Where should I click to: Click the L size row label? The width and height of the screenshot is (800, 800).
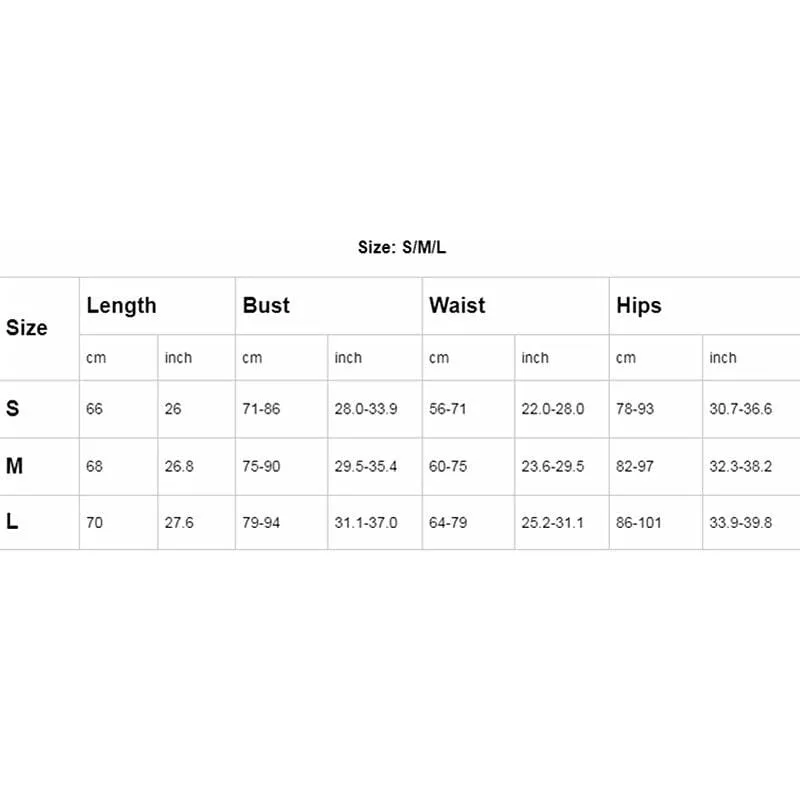(x=12, y=521)
